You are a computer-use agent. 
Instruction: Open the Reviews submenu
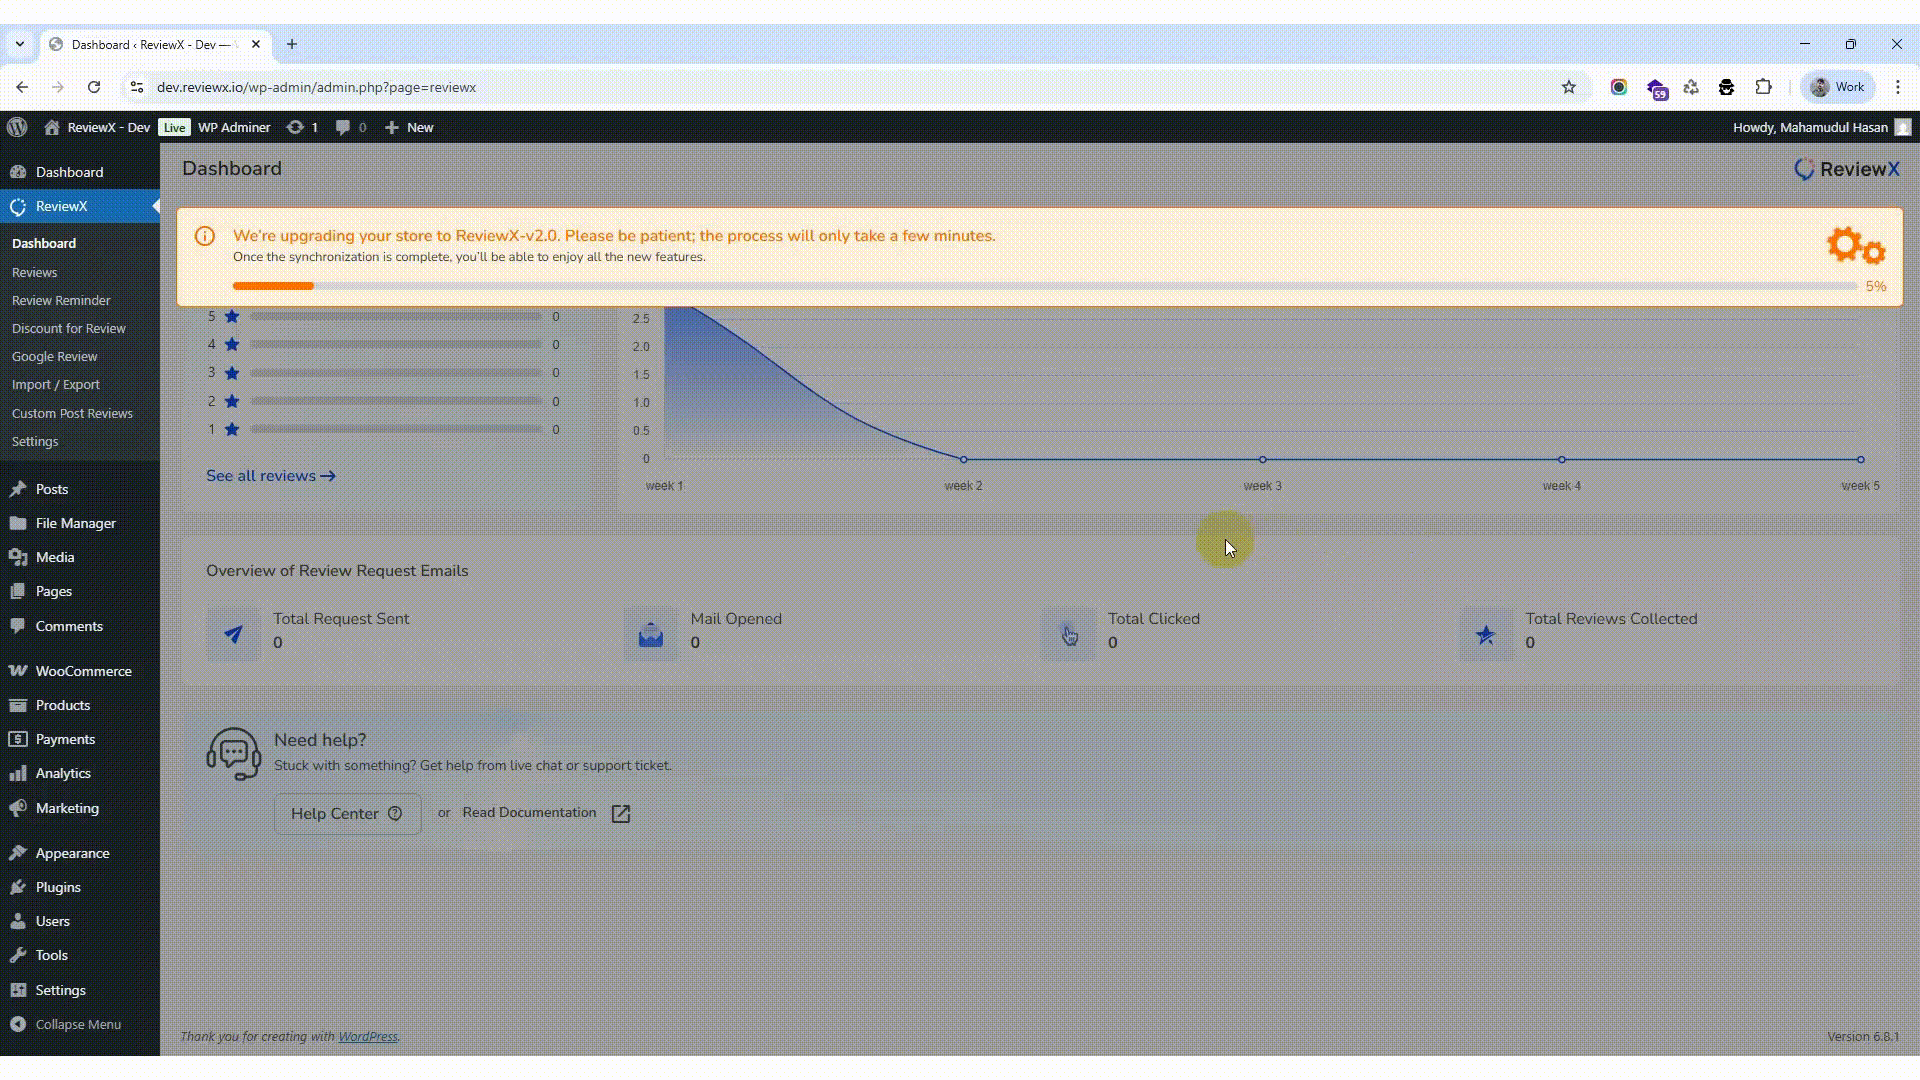34,272
